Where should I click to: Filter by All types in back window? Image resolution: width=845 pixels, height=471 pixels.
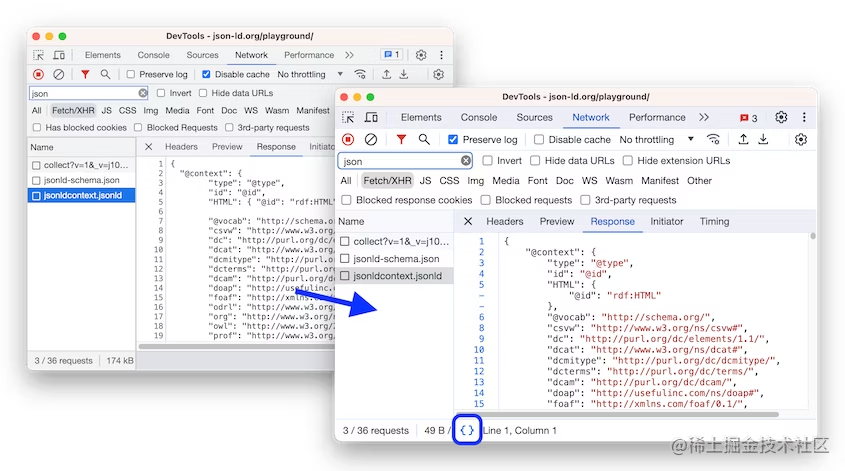pyautogui.click(x=36, y=110)
